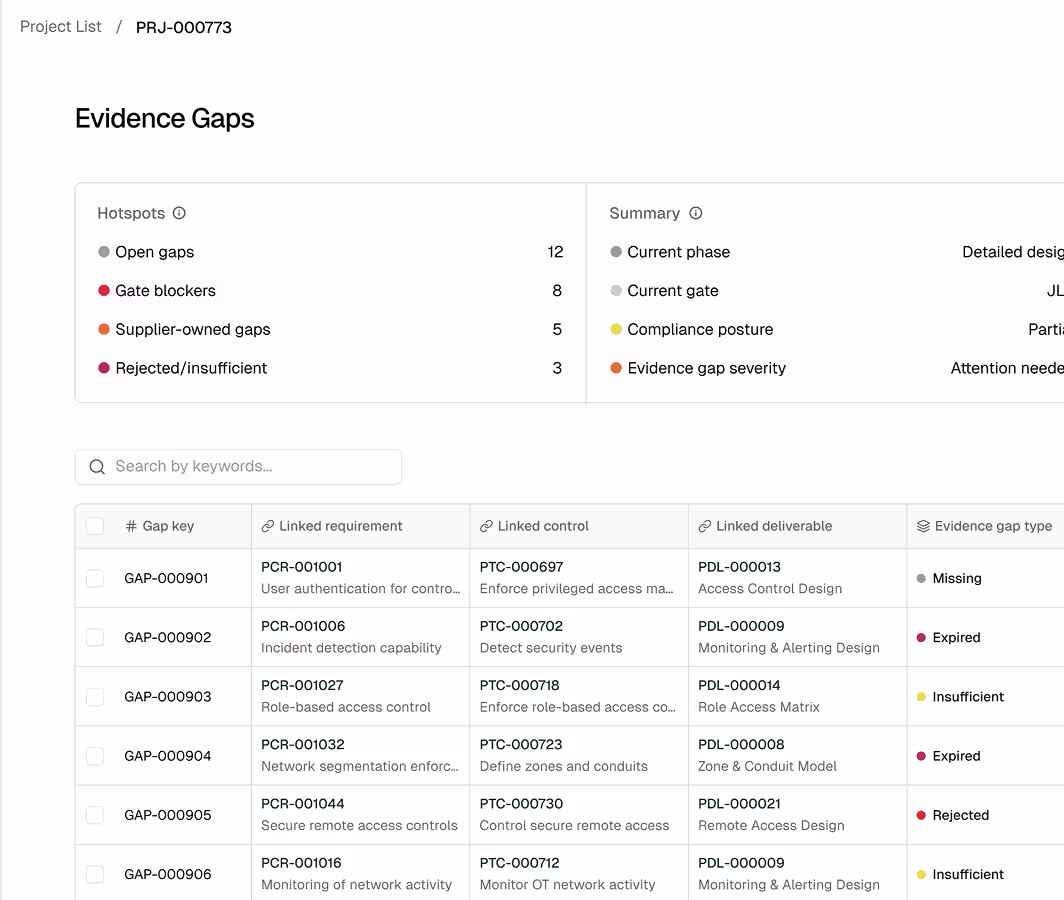Click the link icon beside Linked requirement
The height and width of the screenshot is (900, 1064).
point(268,526)
